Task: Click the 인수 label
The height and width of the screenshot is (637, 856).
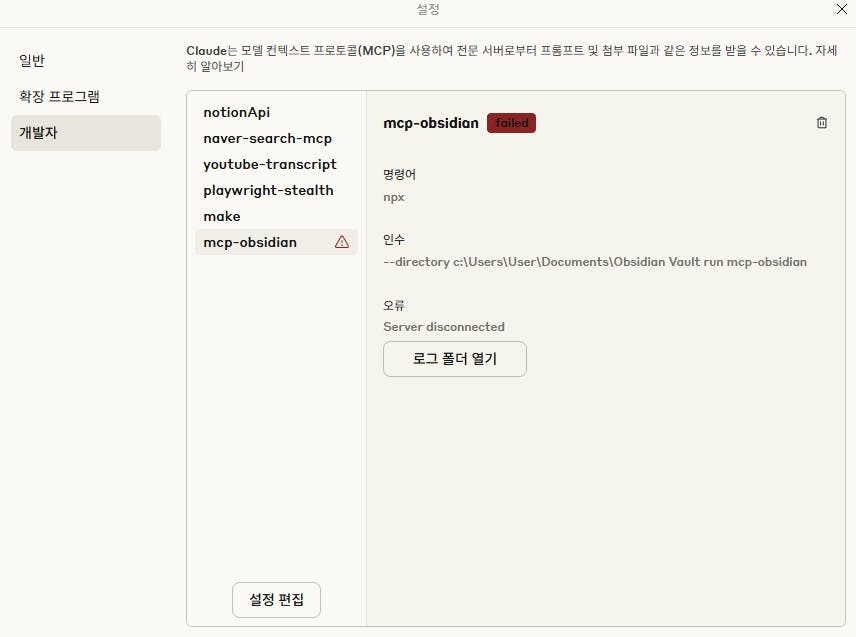Action: 394,239
